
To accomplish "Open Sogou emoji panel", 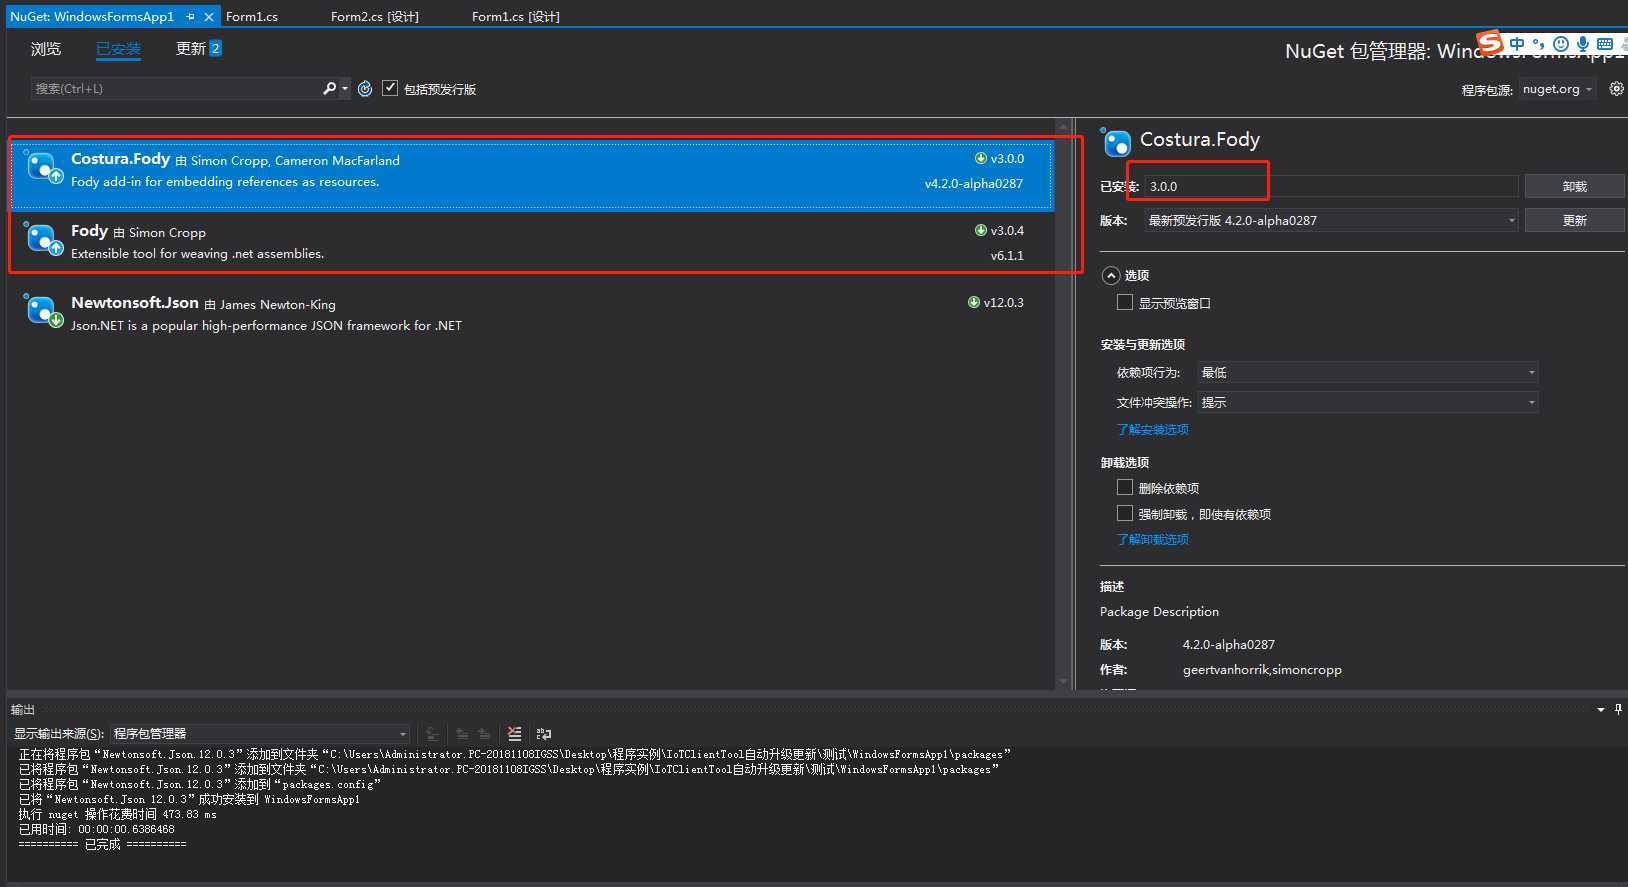I will point(1561,44).
